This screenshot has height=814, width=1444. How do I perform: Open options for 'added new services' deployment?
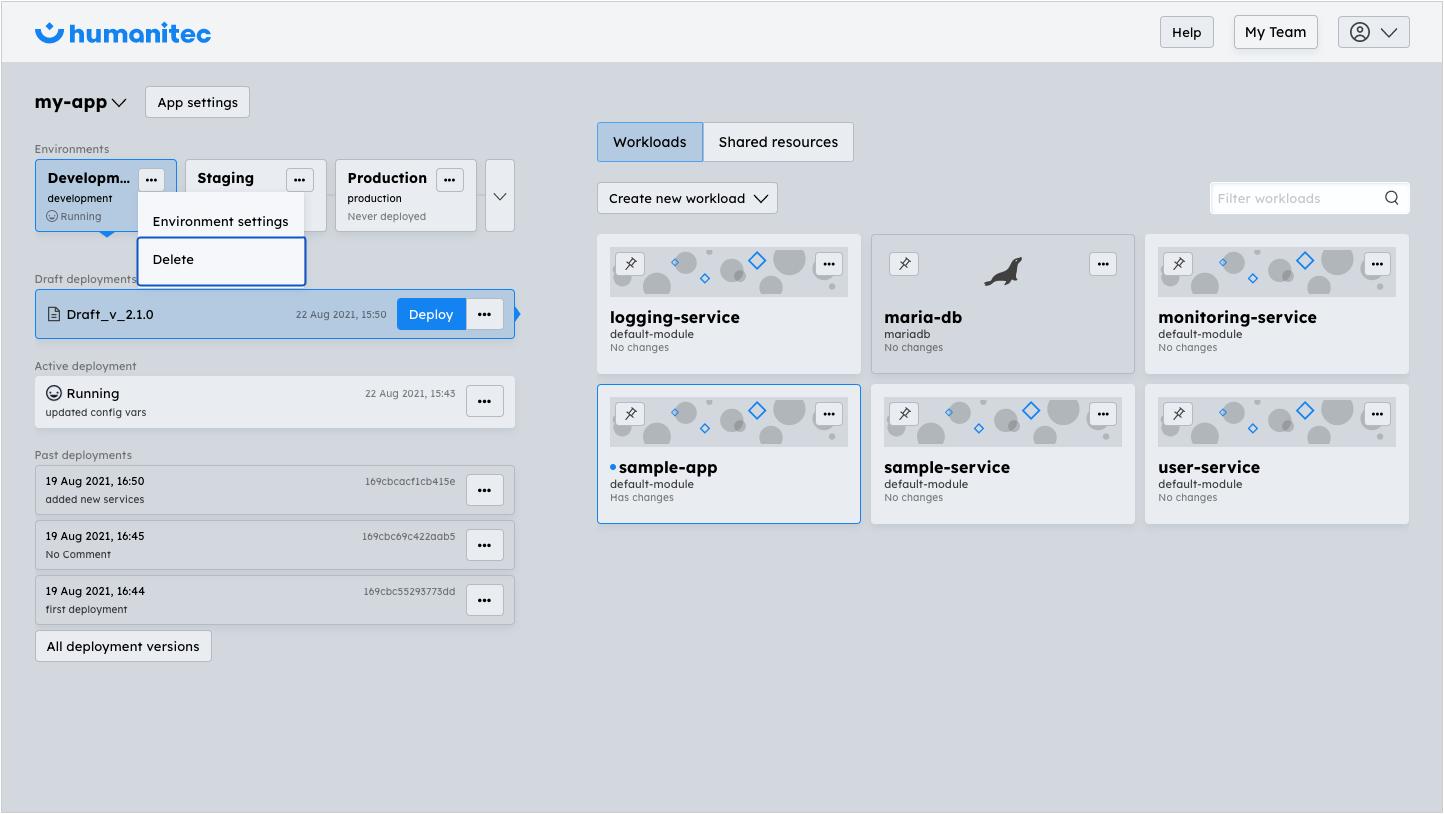pyautogui.click(x=485, y=490)
